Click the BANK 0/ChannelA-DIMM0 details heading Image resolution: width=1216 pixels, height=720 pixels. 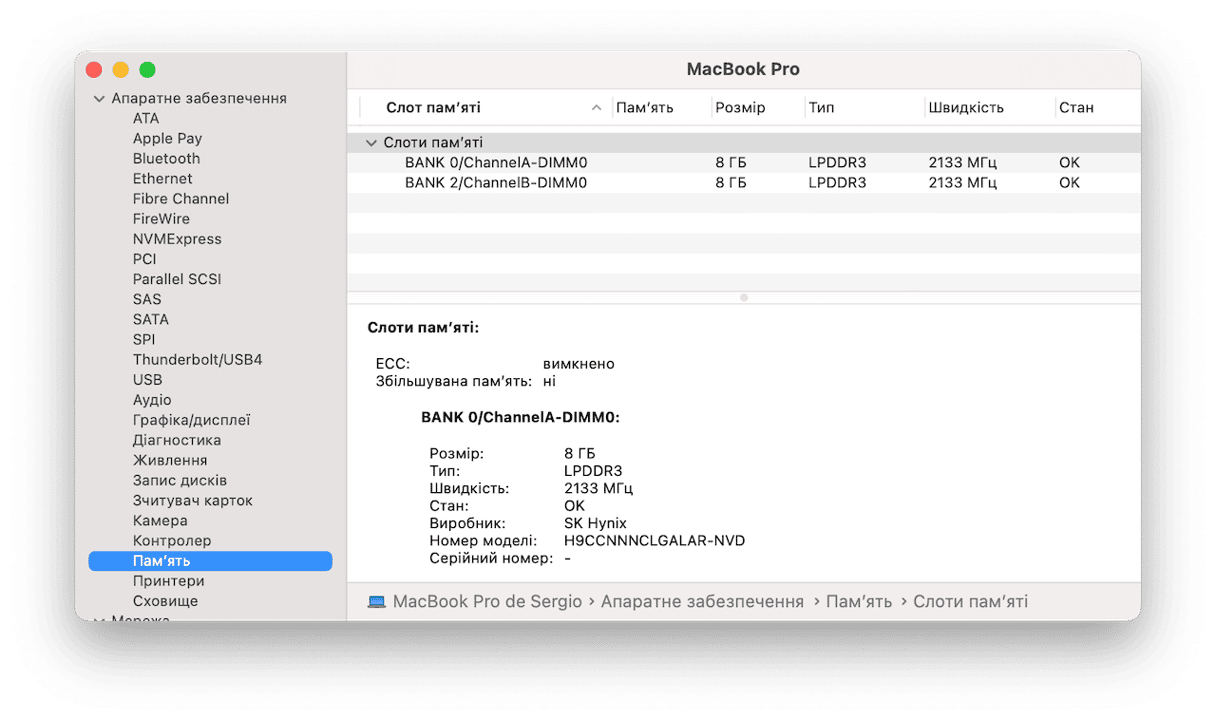point(520,418)
